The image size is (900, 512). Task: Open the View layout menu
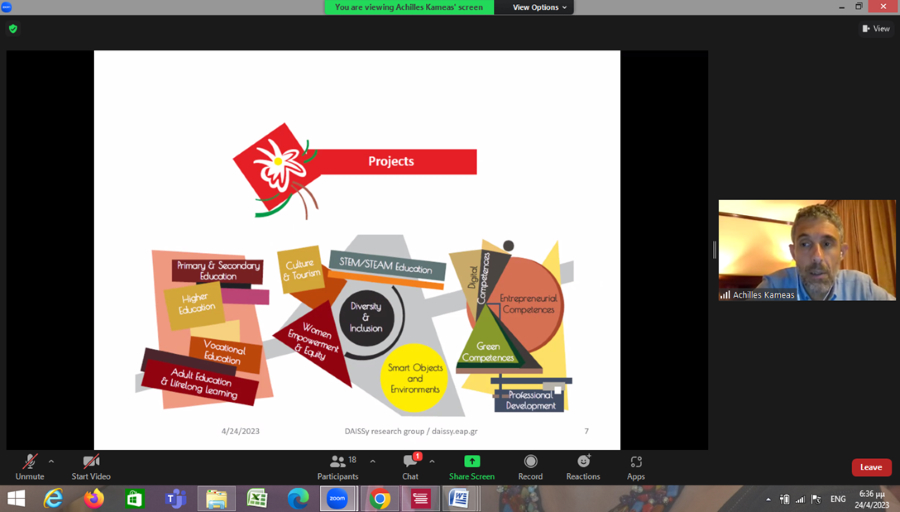click(875, 29)
